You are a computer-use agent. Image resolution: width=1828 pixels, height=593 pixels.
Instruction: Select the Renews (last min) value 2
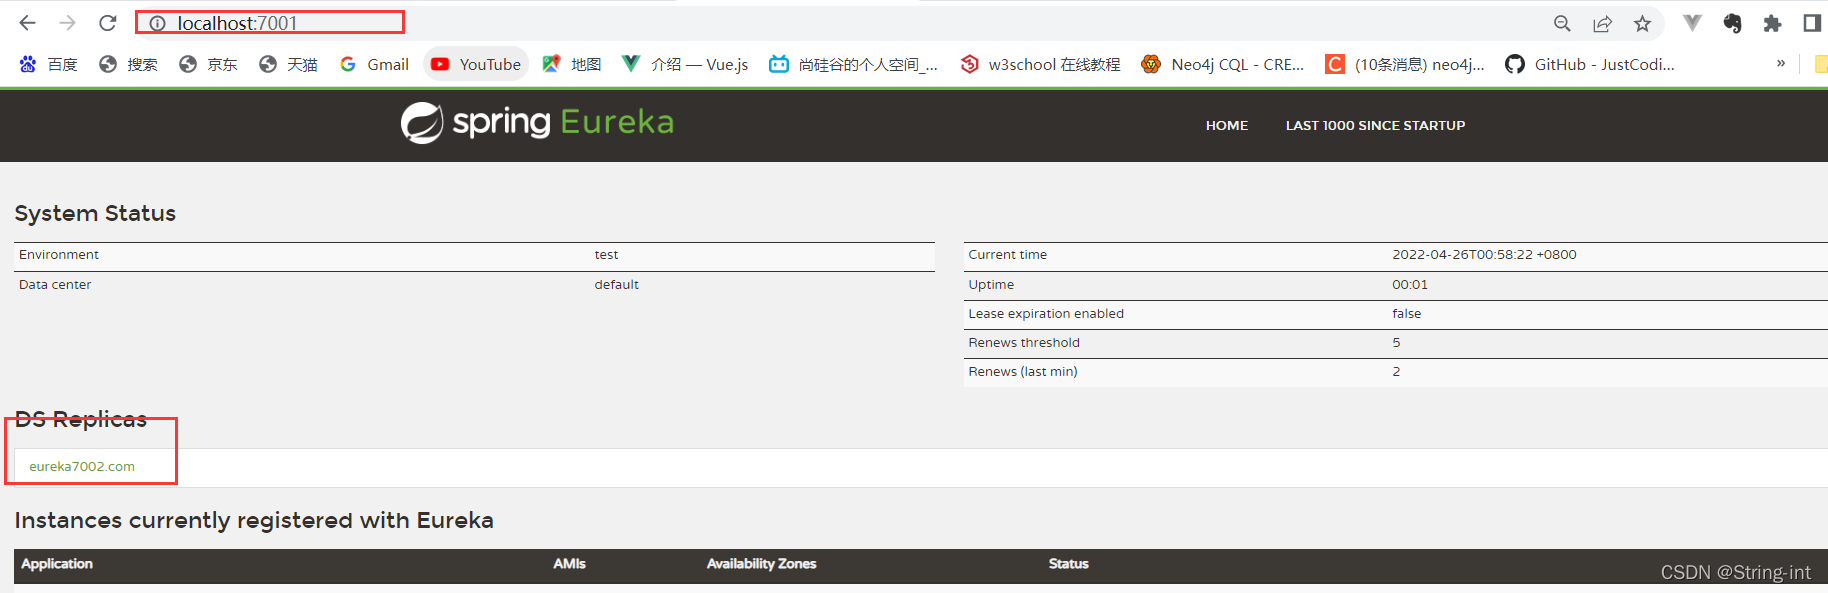coord(1396,372)
